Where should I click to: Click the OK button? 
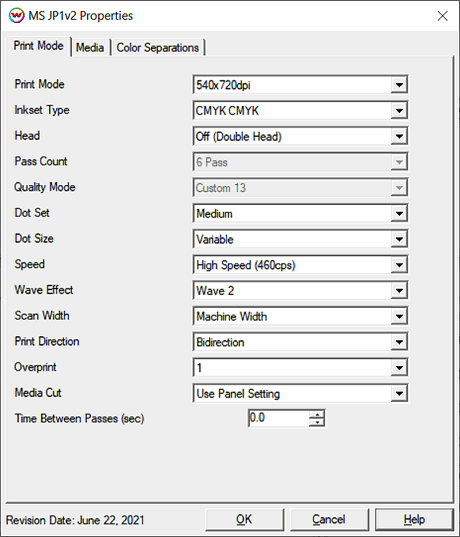click(244, 520)
